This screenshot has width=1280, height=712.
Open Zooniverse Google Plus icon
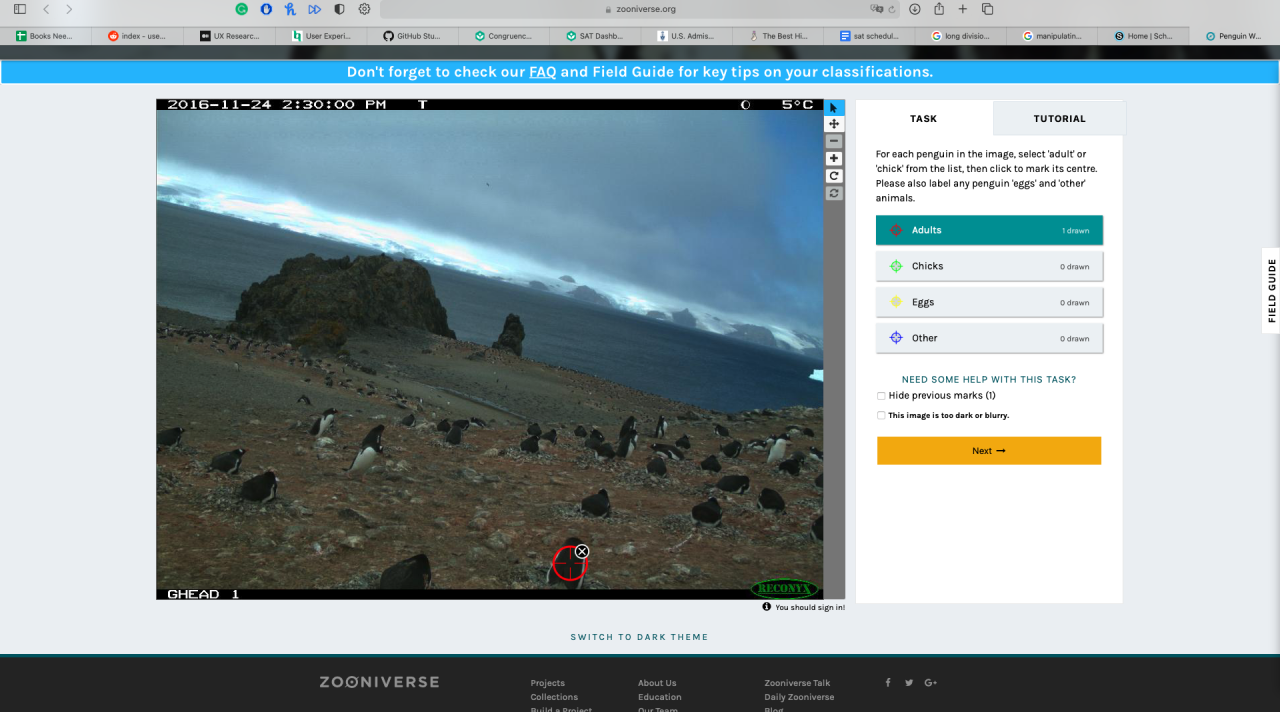coord(931,682)
